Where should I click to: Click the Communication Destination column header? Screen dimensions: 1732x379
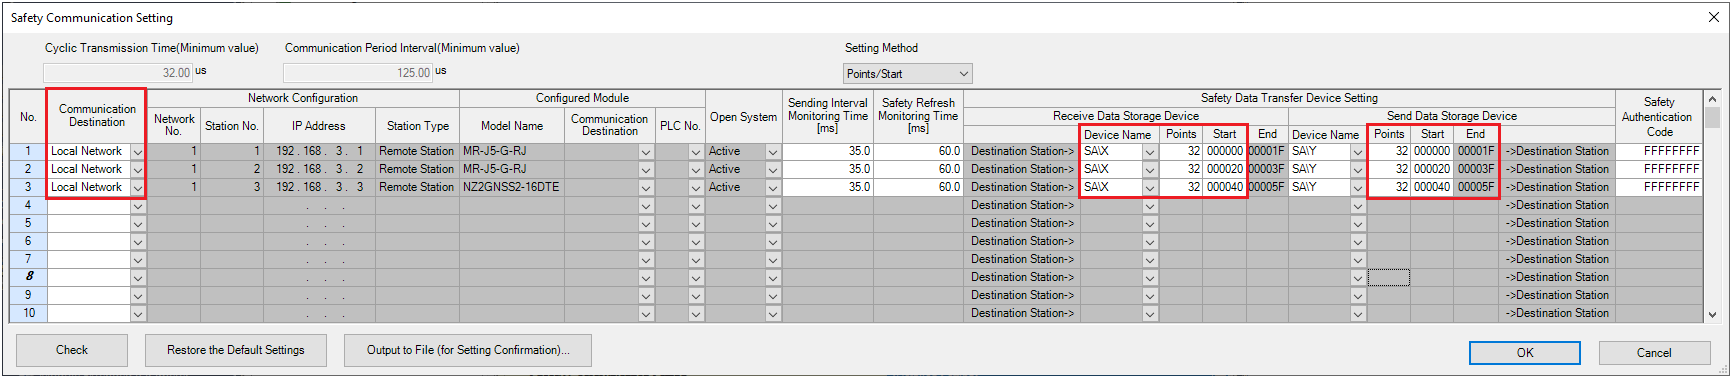[x=97, y=116]
